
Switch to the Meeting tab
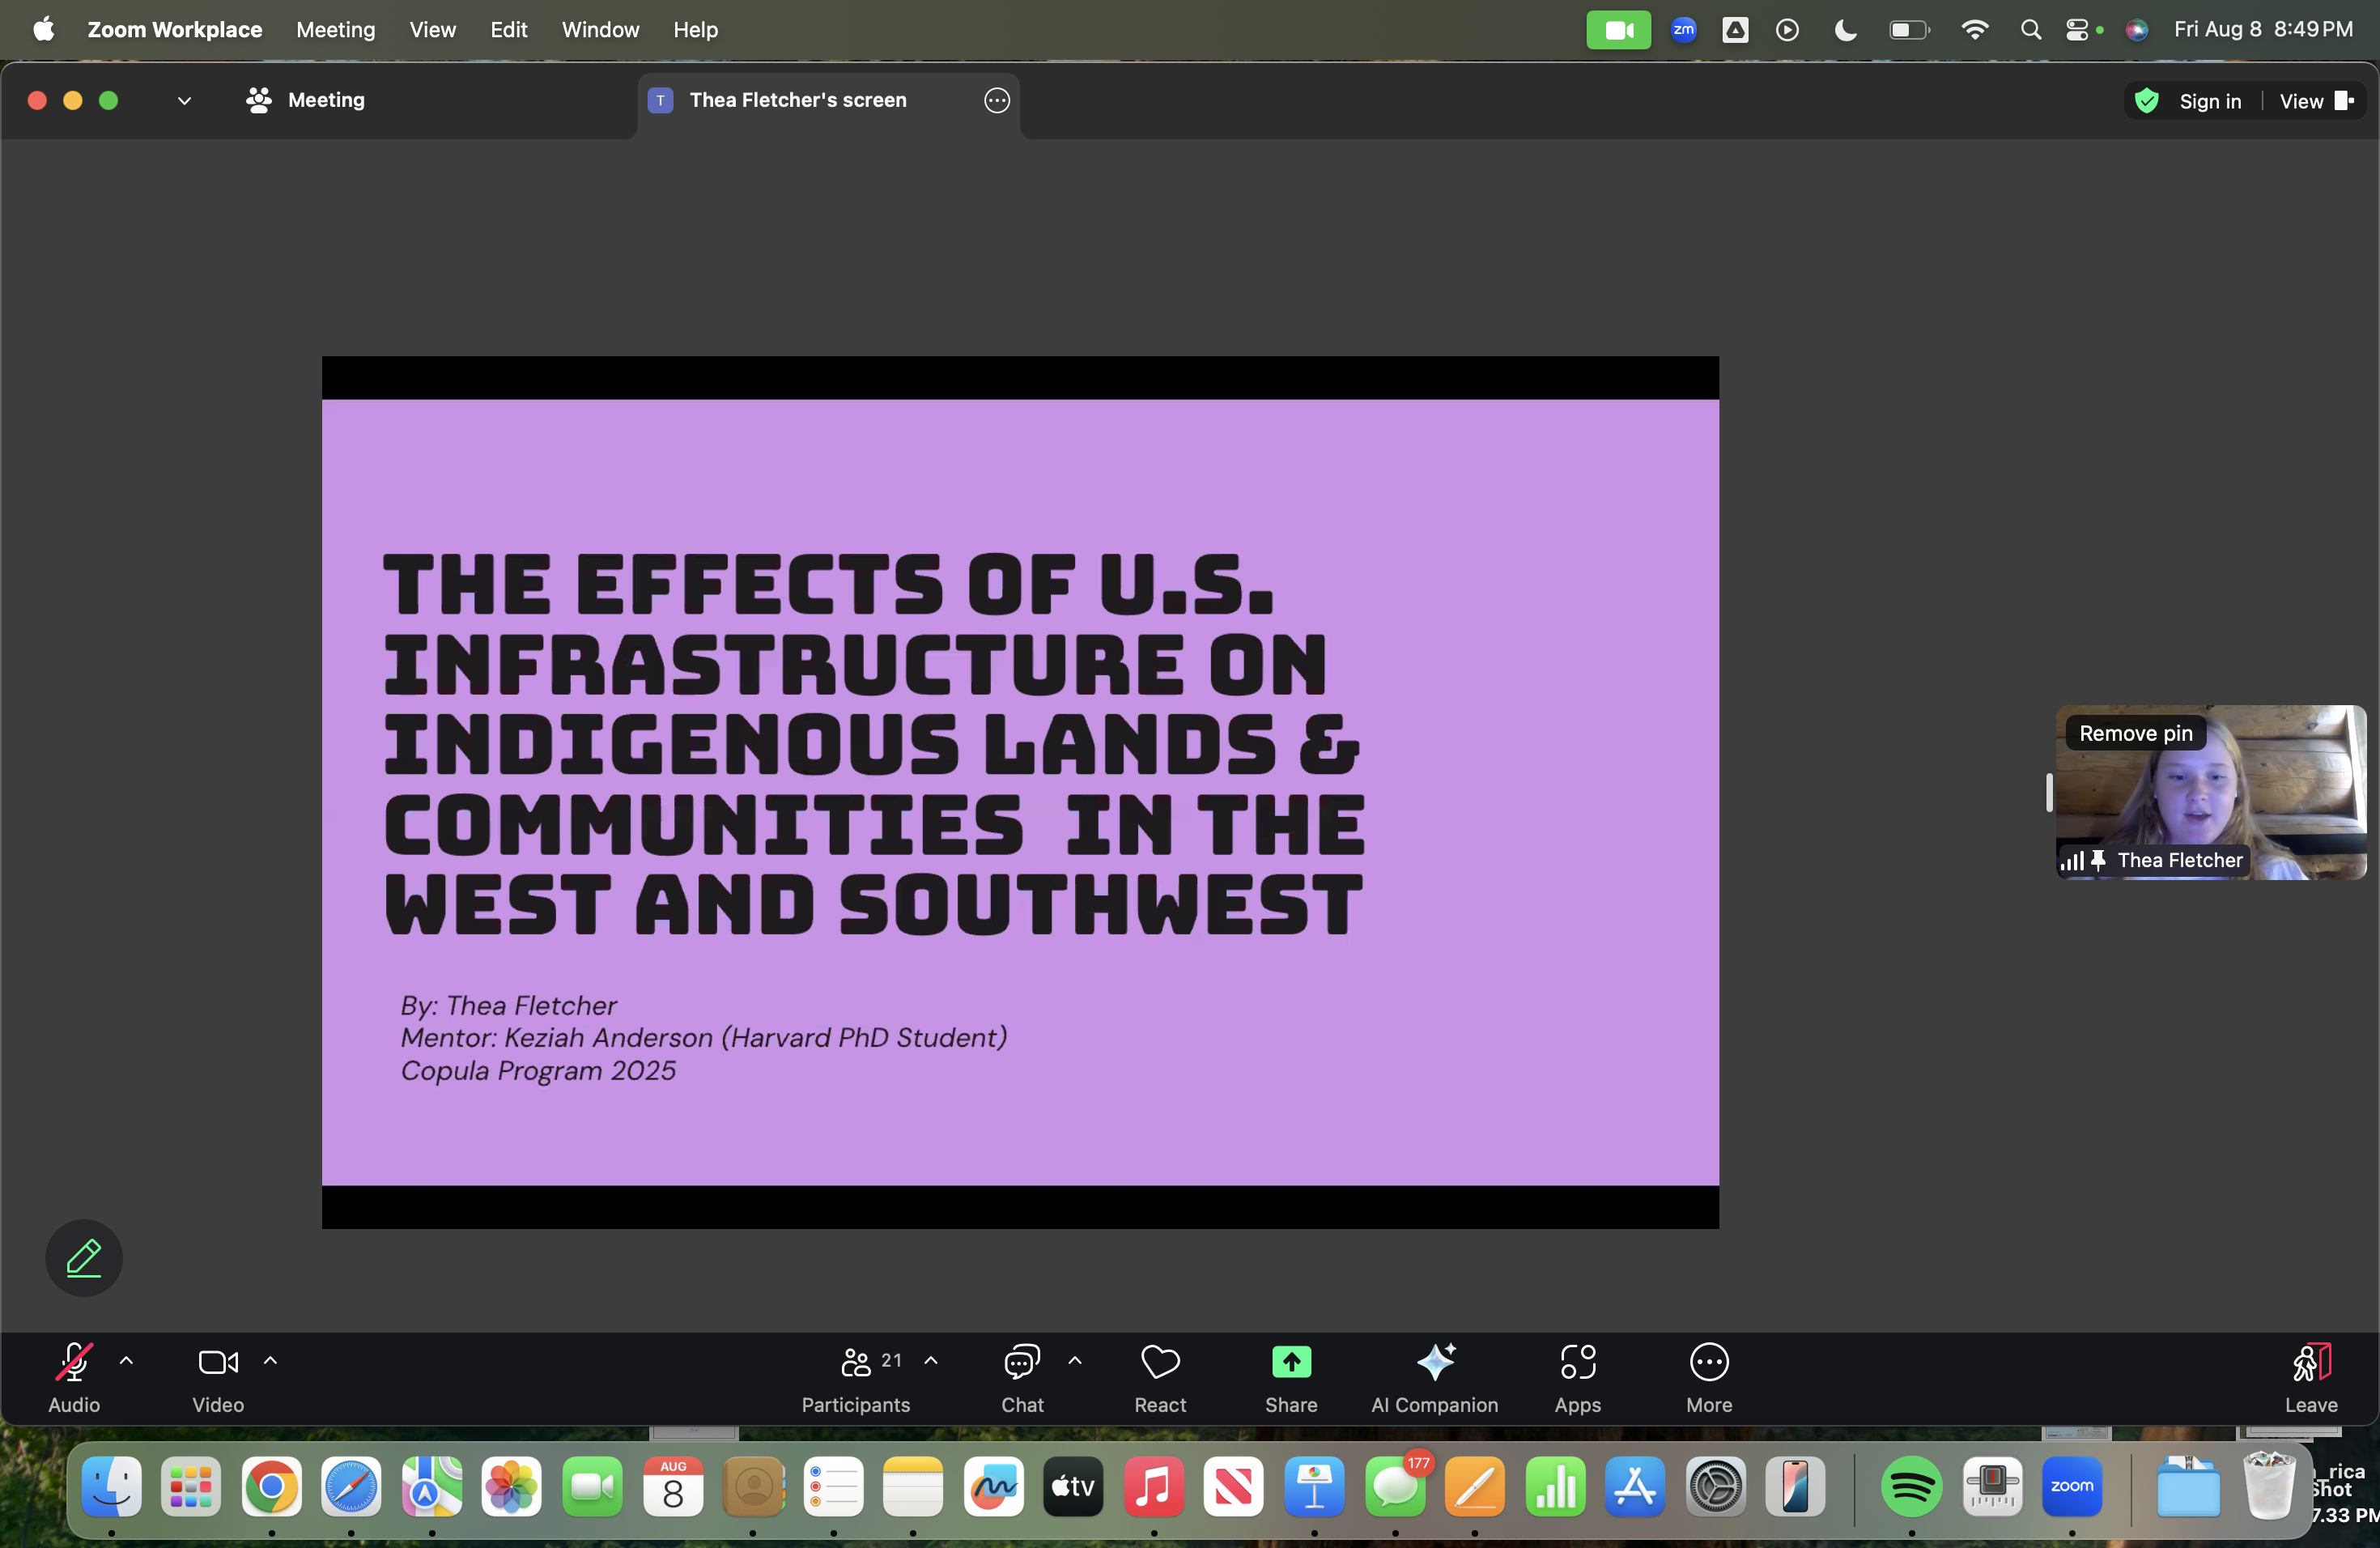pyautogui.click(x=306, y=100)
